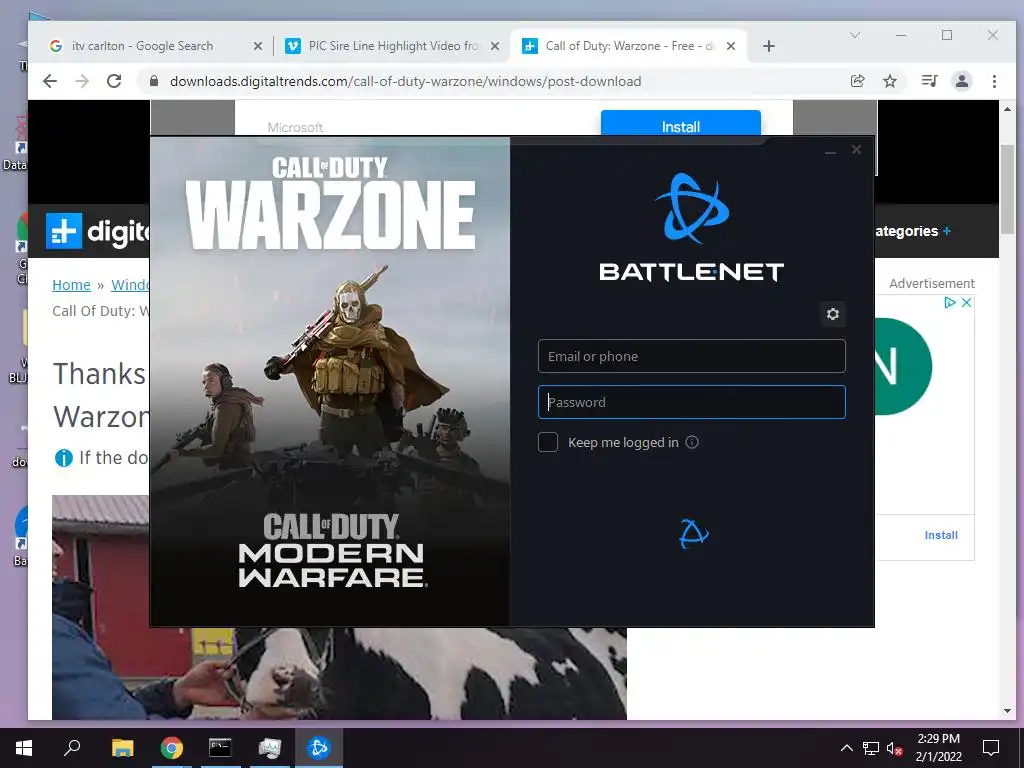Viewport: 1024px width, 768px height.
Task: Open the taskbar clock and date
Action: coord(938,748)
